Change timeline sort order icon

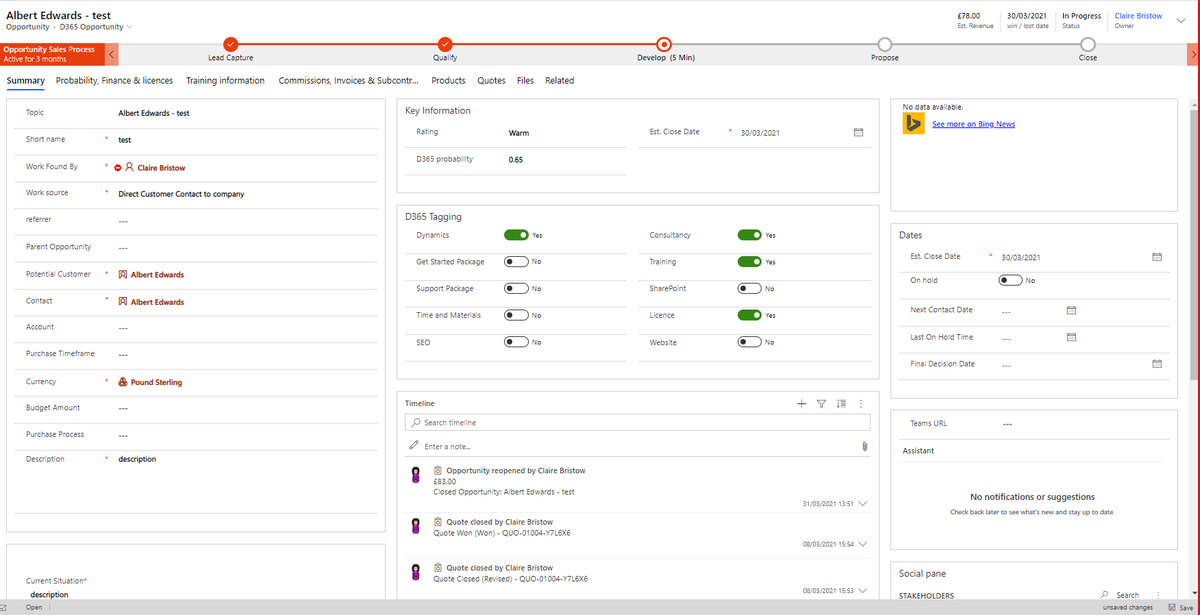pyautogui.click(x=841, y=404)
